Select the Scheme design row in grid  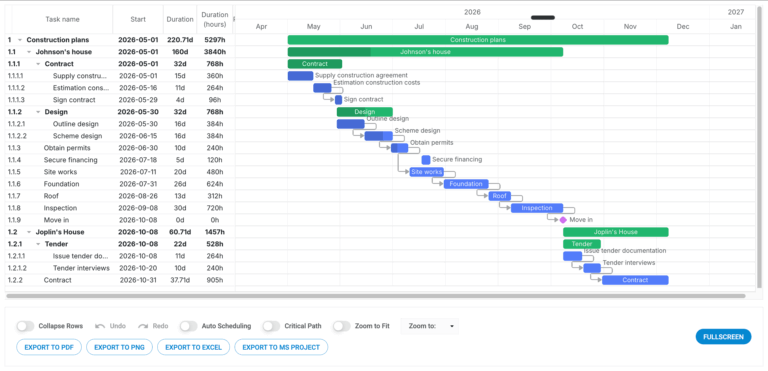120,136
